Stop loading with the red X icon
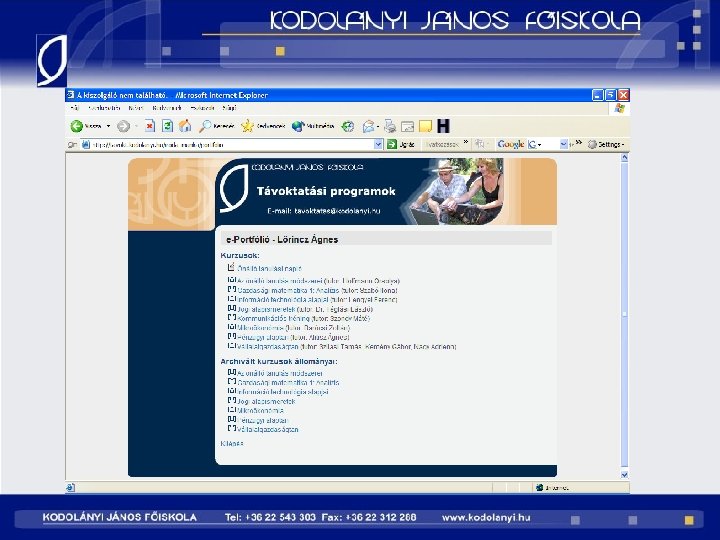The width and height of the screenshot is (720, 540). pyautogui.click(x=150, y=126)
